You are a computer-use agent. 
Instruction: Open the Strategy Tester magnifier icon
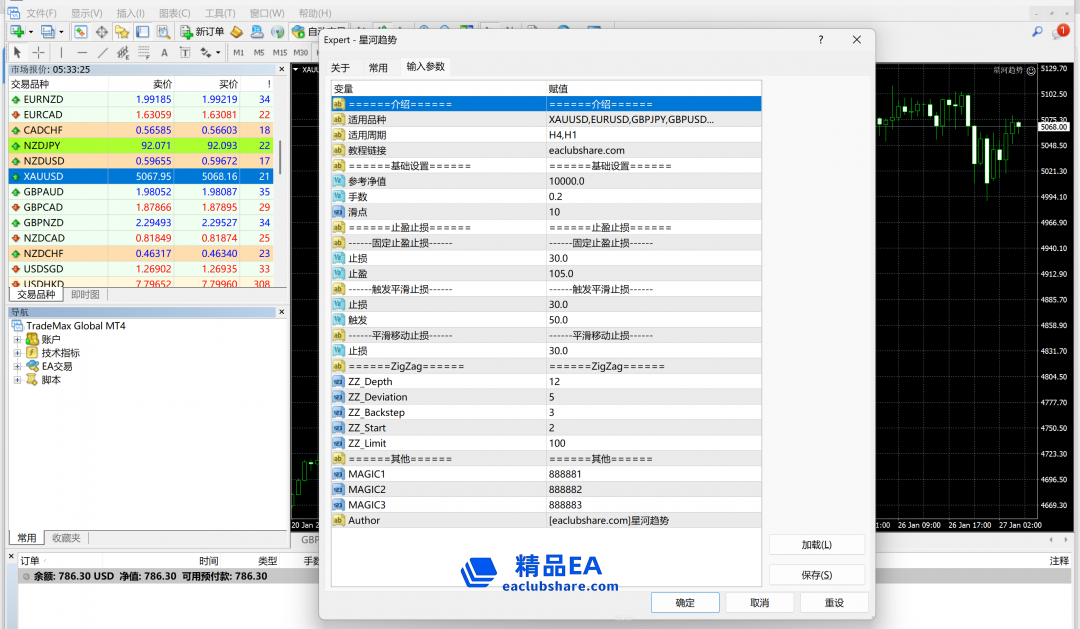coord(162,32)
